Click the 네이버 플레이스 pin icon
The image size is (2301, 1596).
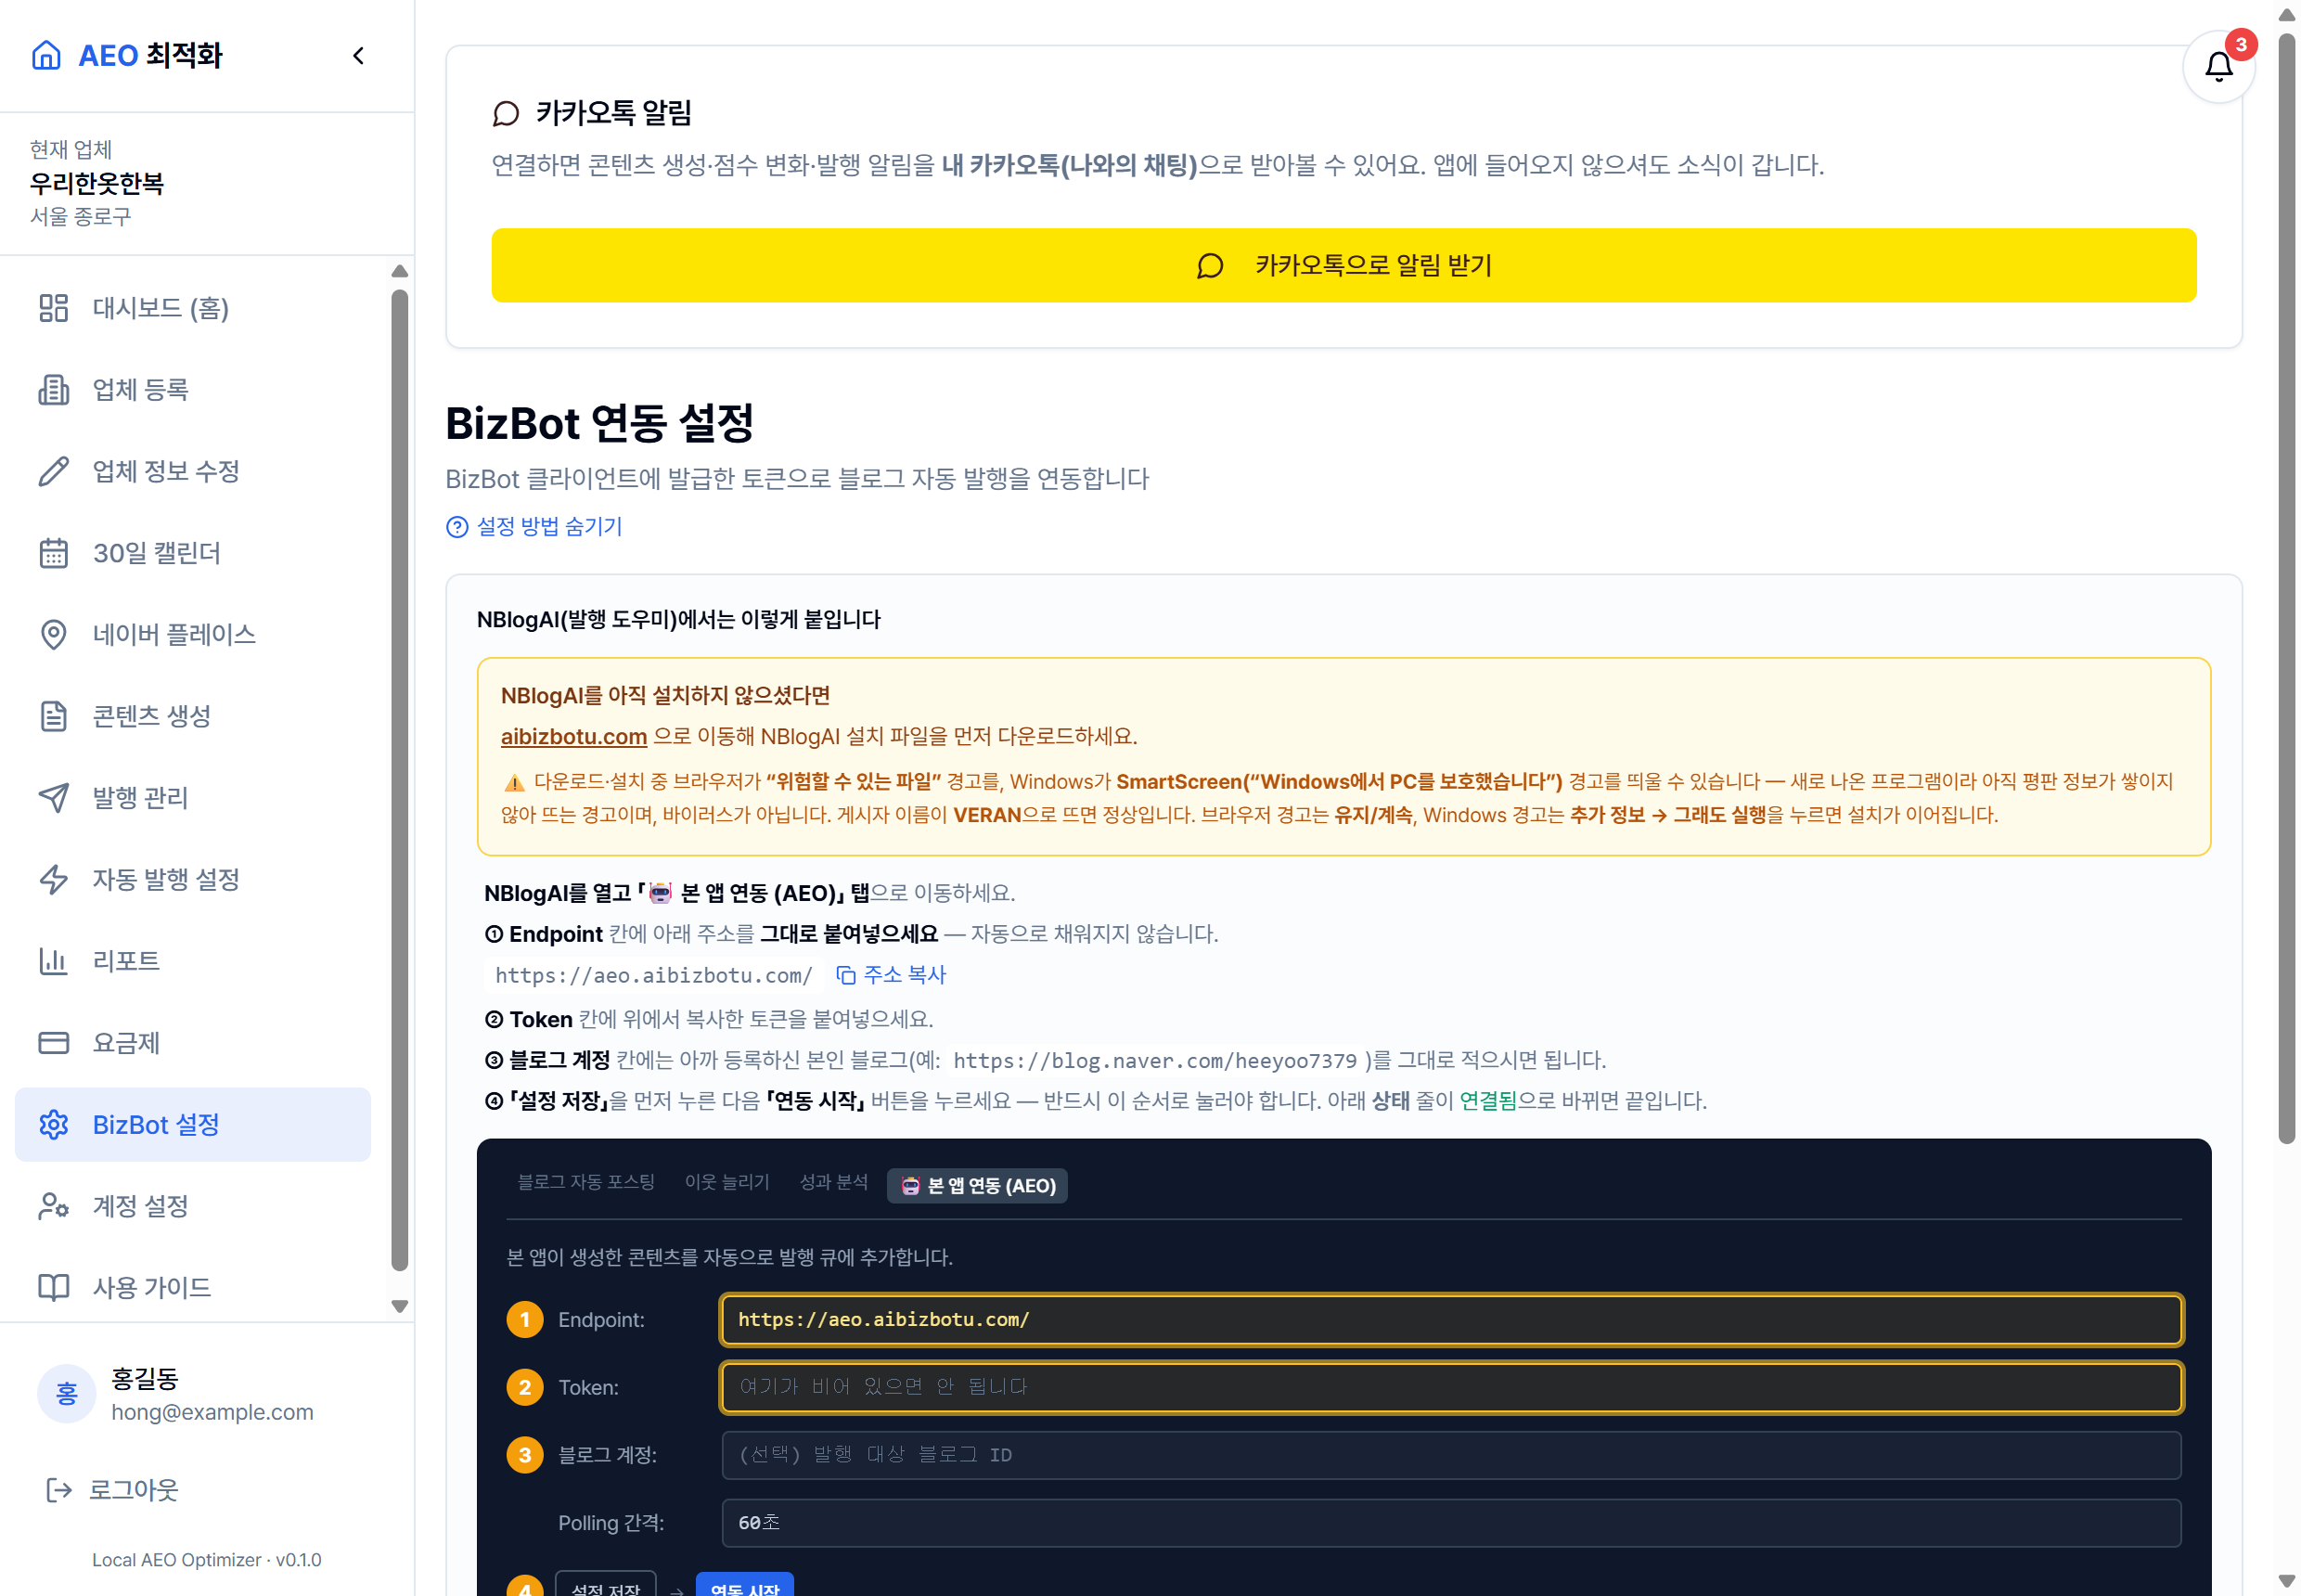pos(54,635)
